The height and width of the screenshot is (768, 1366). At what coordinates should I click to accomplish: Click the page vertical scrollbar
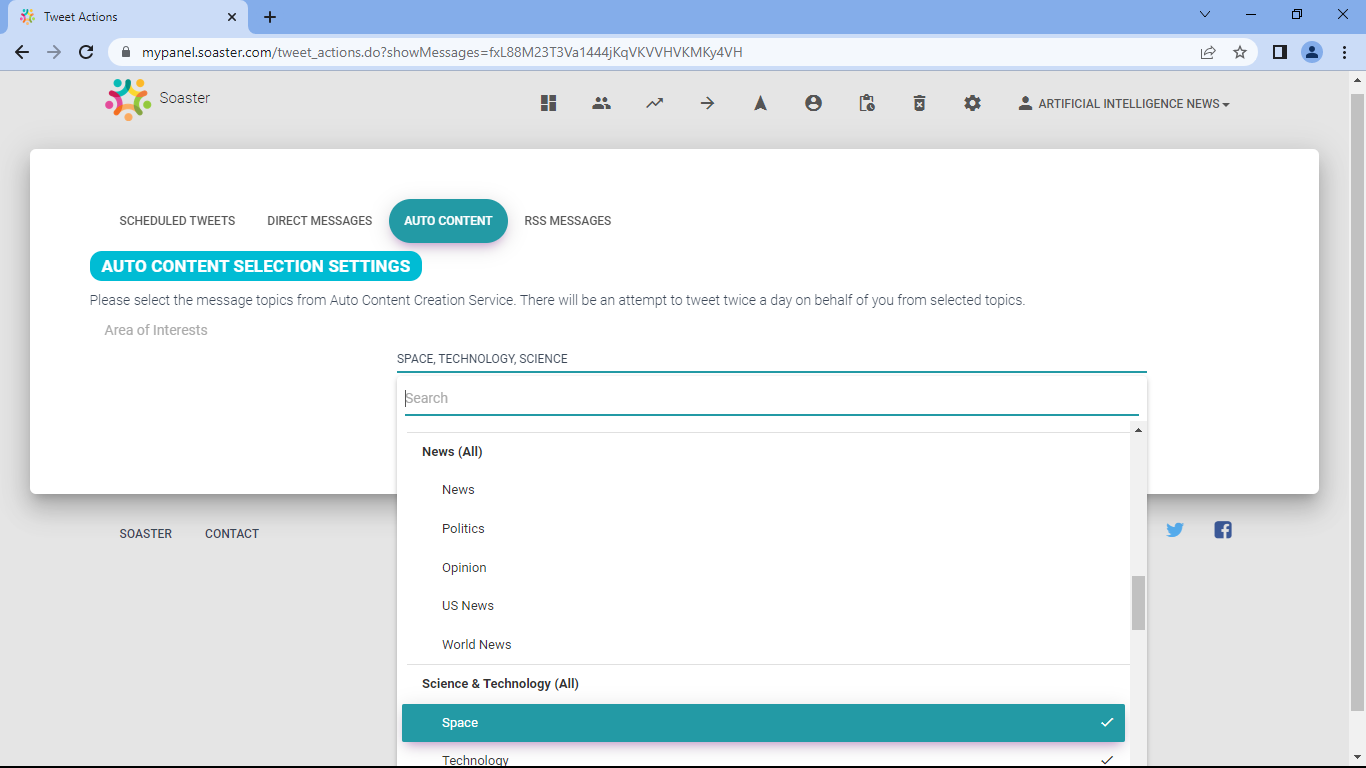[x=1357, y=400]
